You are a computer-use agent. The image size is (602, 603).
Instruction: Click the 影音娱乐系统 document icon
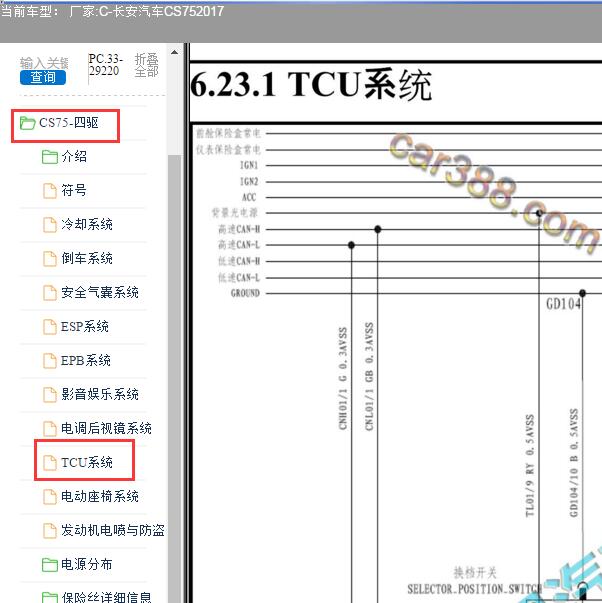50,395
